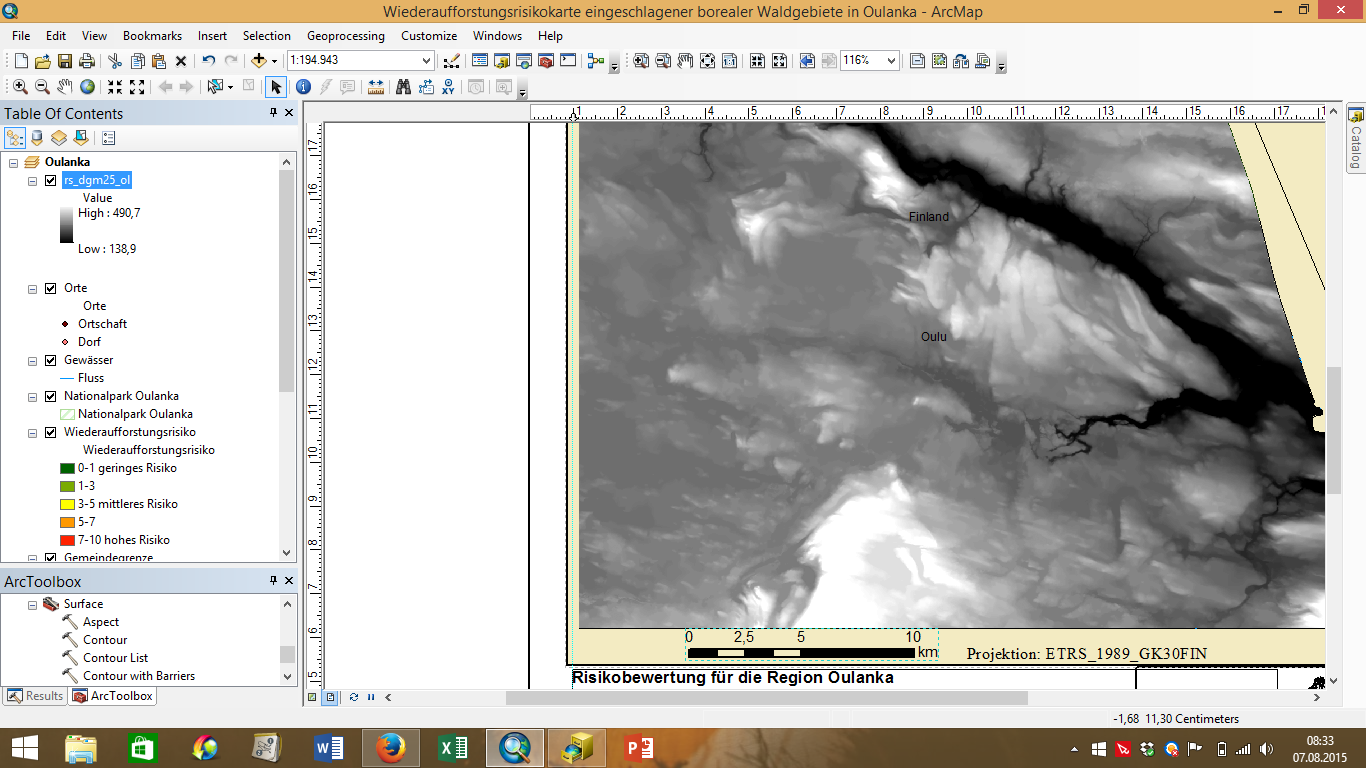Click the Add Data button
Viewport: 1366px width, 768px height.
click(258, 61)
